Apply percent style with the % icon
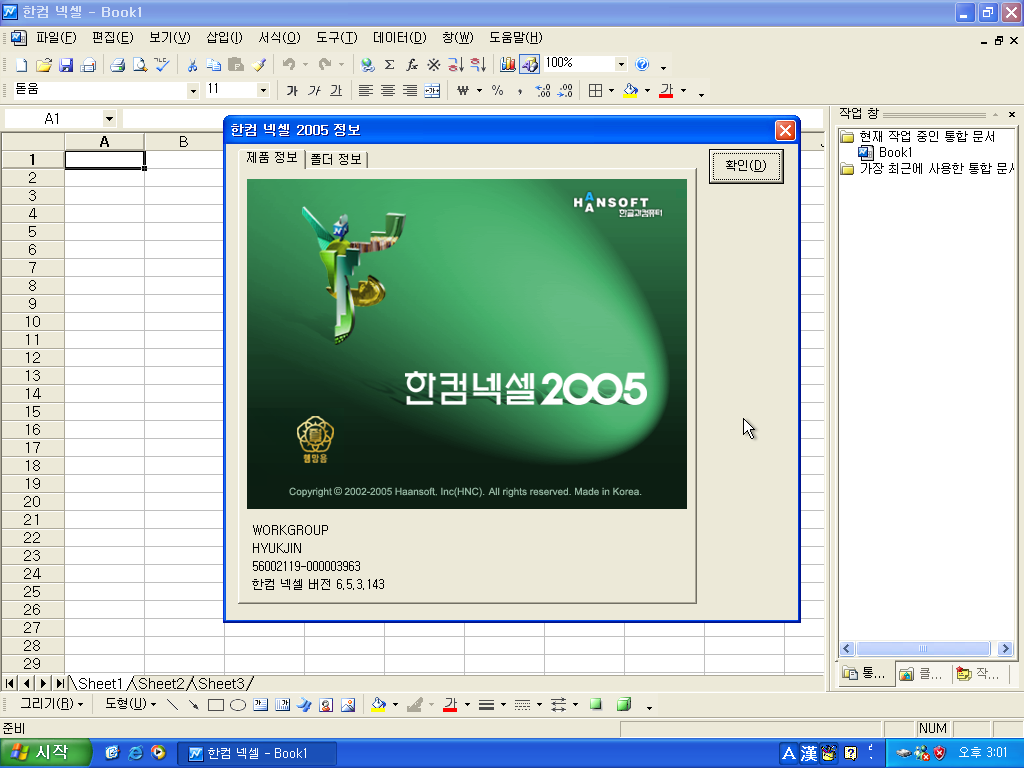This screenshot has width=1024, height=768. (x=498, y=91)
